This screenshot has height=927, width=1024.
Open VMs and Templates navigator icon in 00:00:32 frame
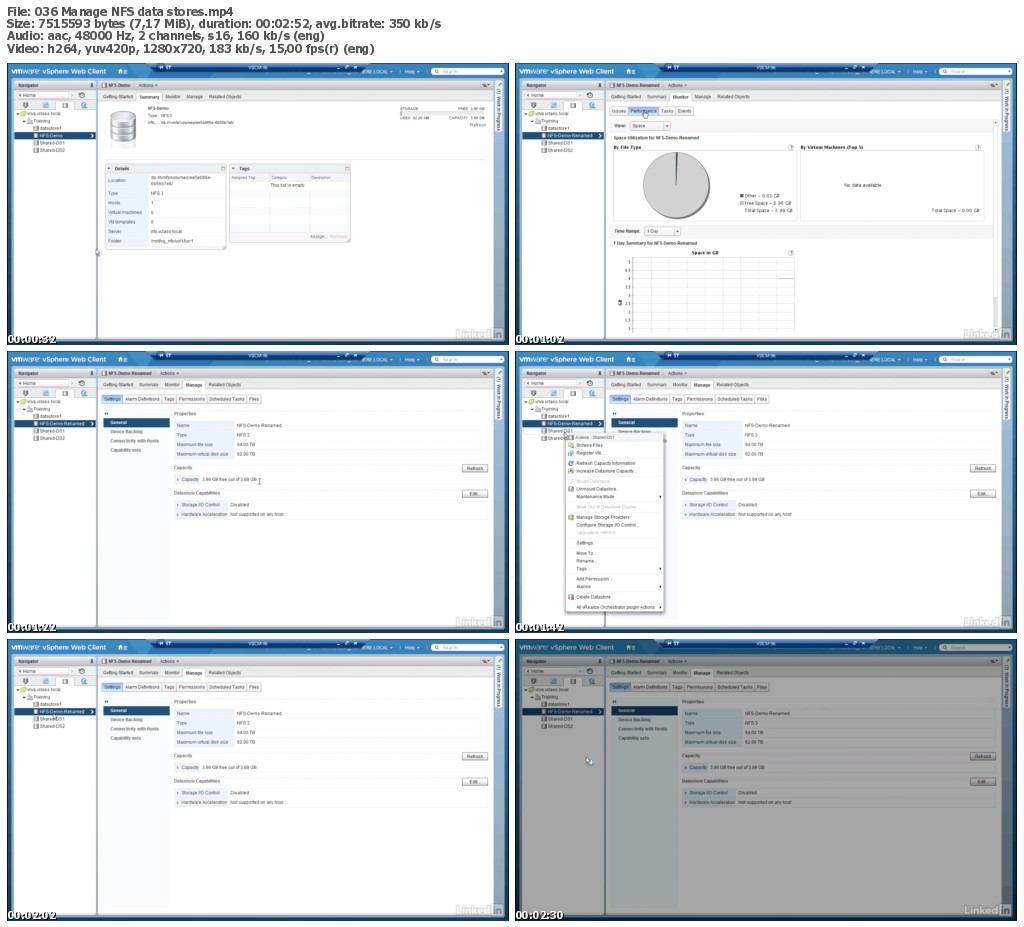[46, 105]
